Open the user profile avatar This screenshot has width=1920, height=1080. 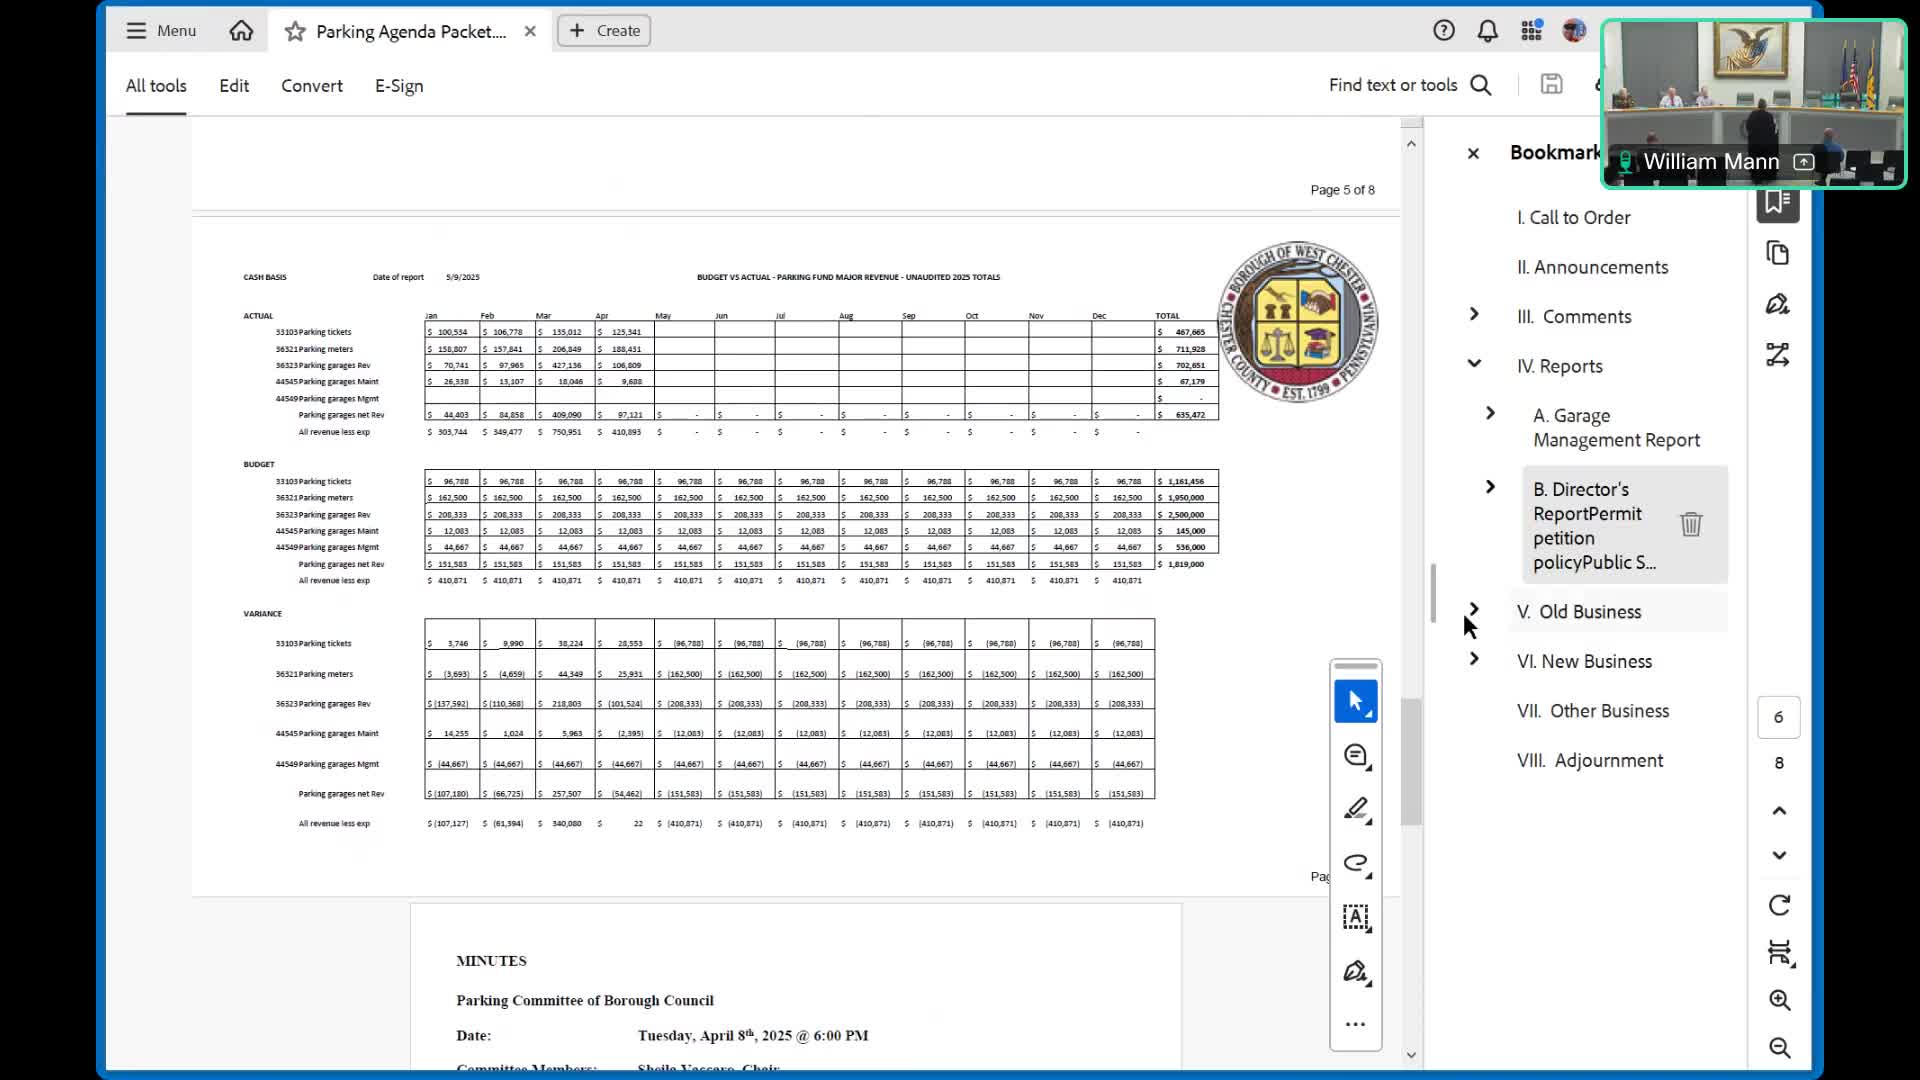(x=1574, y=31)
